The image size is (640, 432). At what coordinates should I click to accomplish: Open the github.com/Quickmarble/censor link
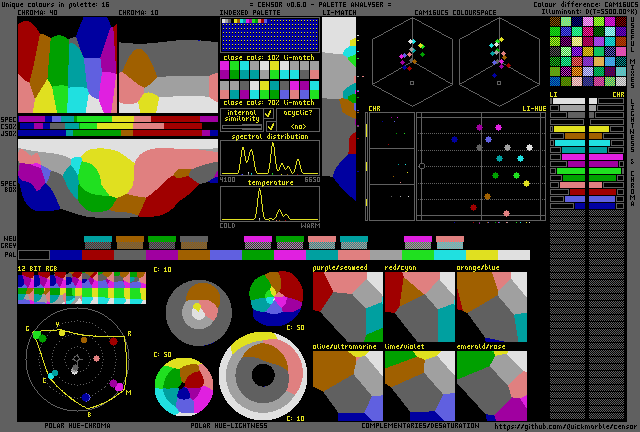[x=565, y=427]
